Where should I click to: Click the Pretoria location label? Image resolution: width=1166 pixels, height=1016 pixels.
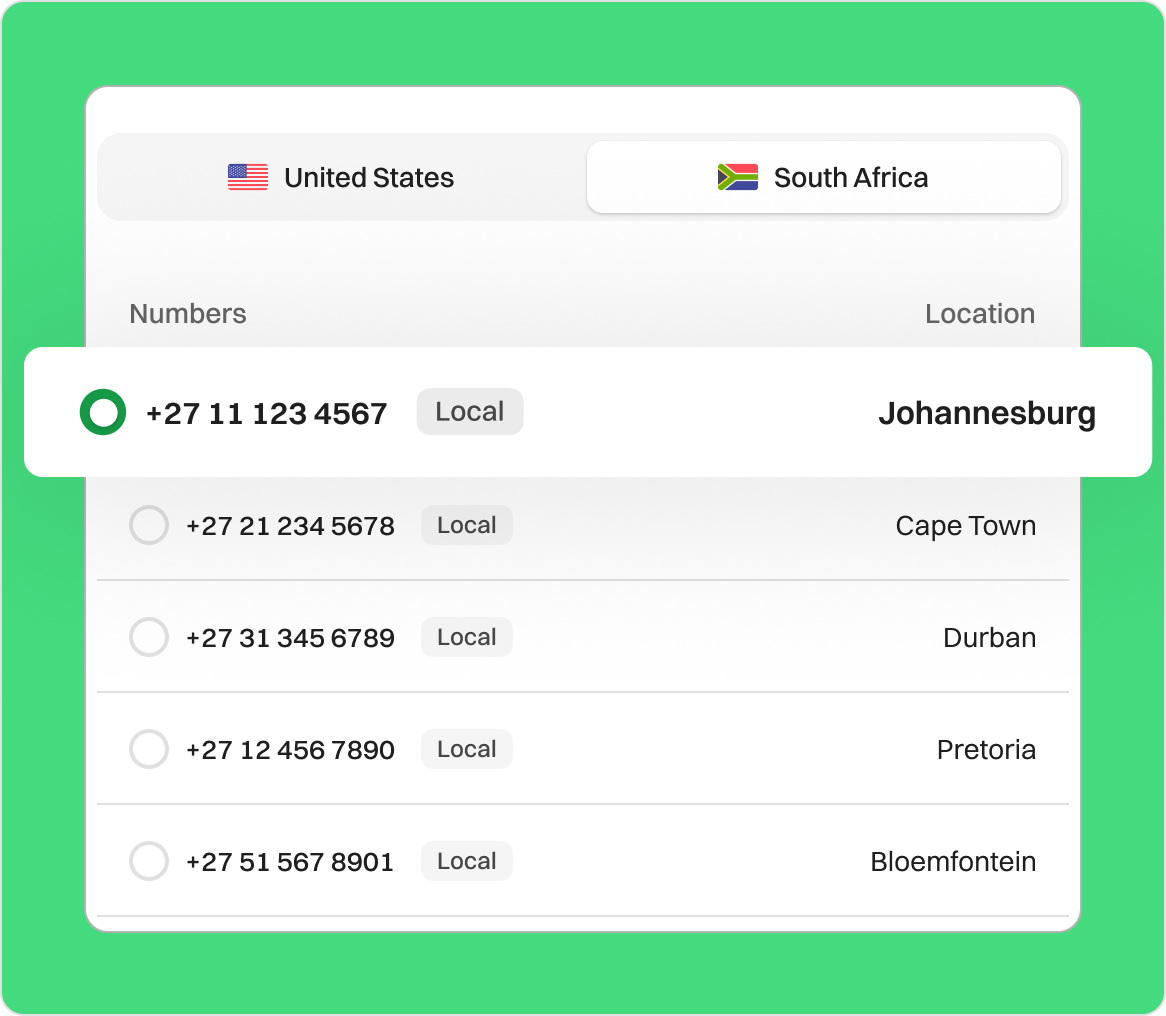(x=986, y=750)
